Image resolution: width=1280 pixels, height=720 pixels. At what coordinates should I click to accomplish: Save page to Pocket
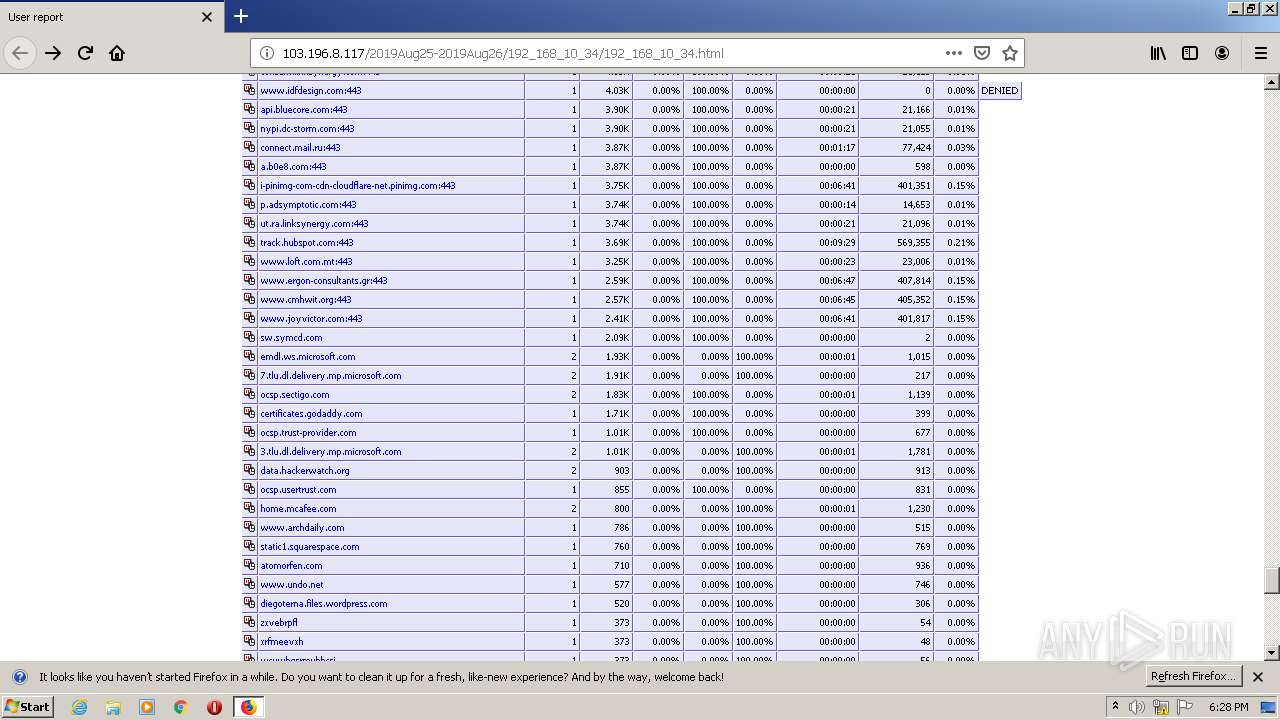(x=982, y=53)
